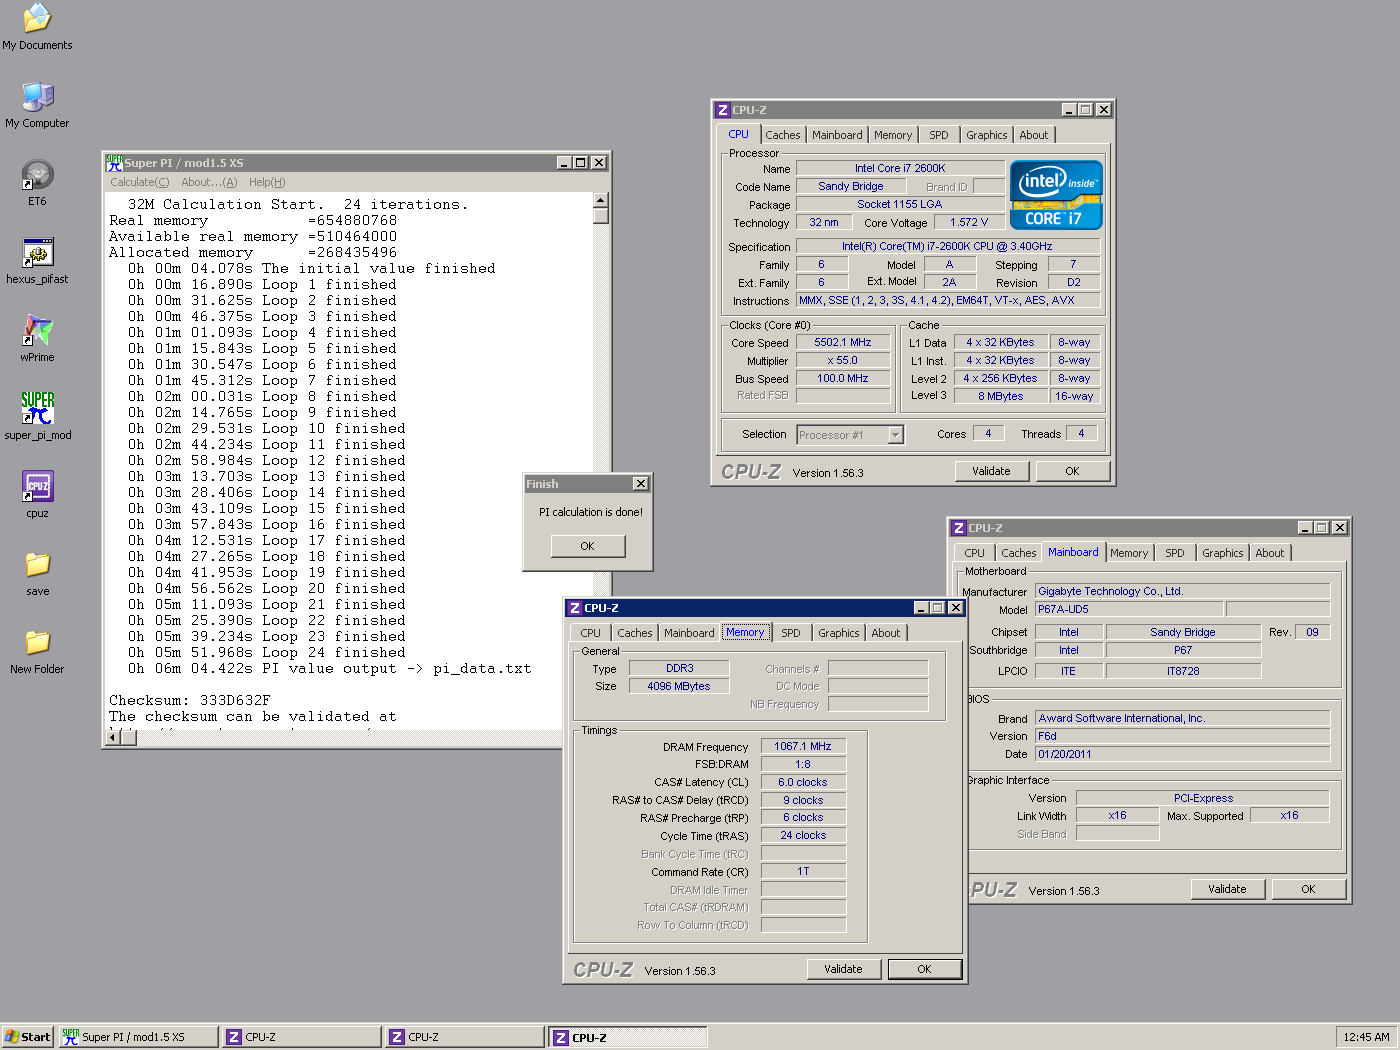The height and width of the screenshot is (1050, 1400).
Task: Select Caches tab in Memory window
Action: (634, 633)
